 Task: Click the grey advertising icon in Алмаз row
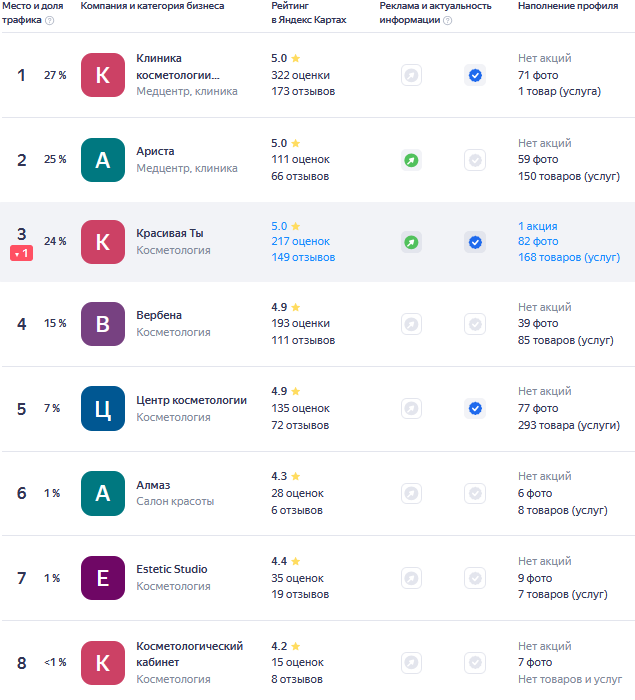tap(411, 493)
